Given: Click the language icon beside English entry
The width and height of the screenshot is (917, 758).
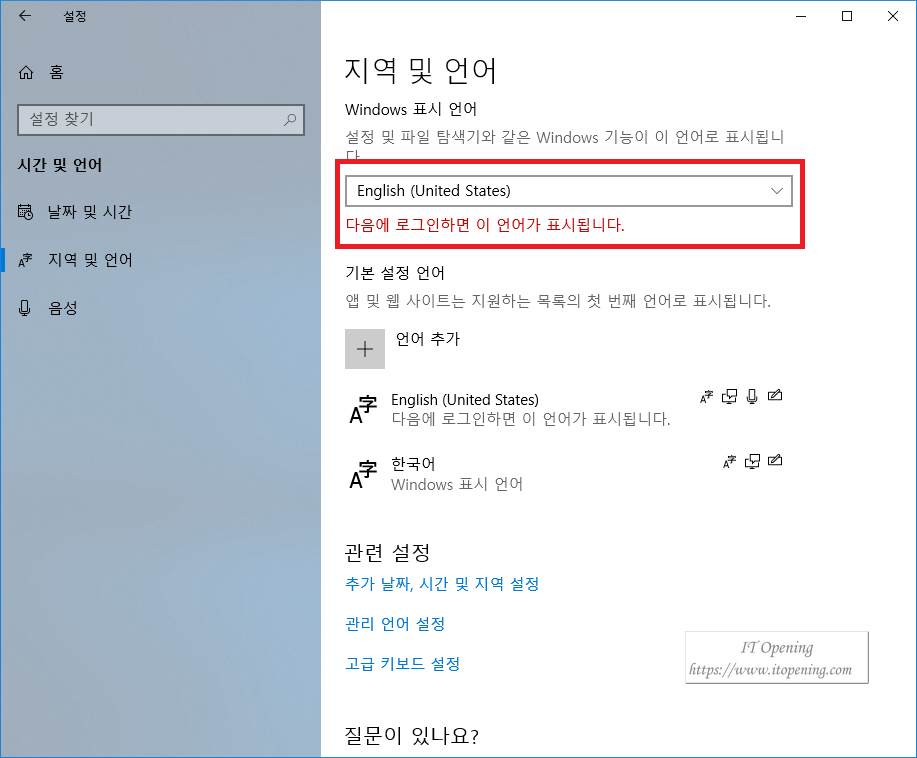Looking at the screenshot, I should pos(363,409).
